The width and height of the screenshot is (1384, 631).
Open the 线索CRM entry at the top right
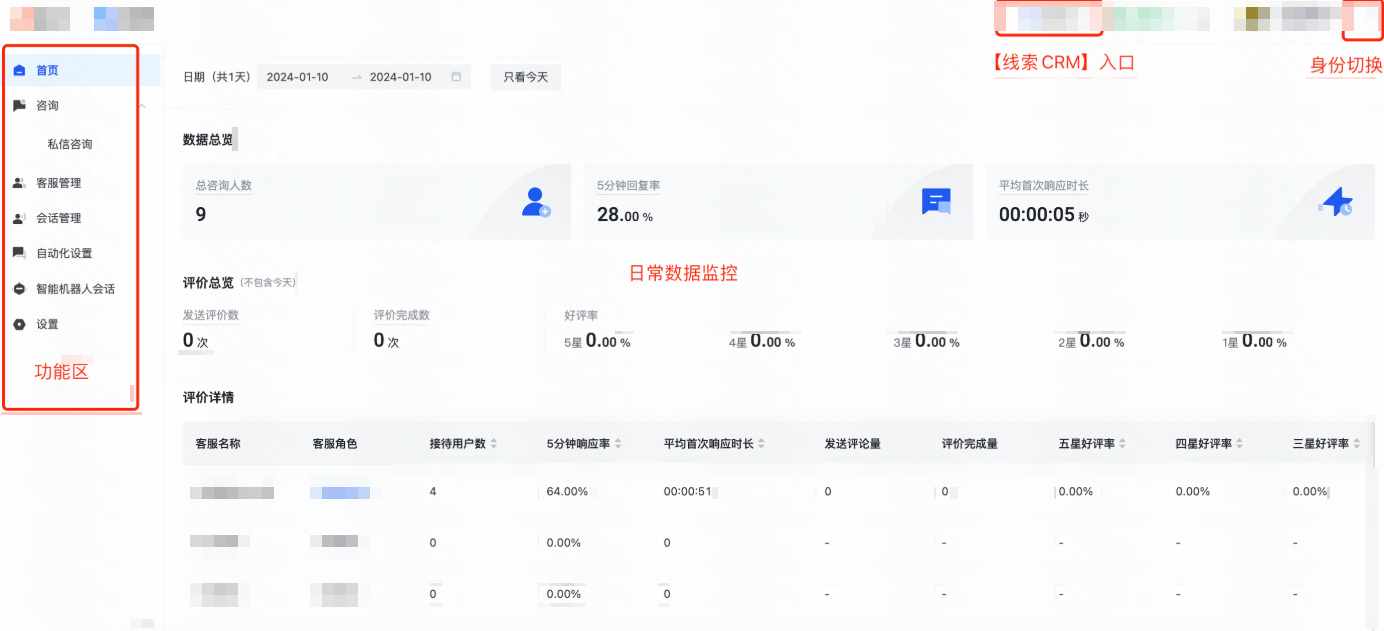[1048, 17]
